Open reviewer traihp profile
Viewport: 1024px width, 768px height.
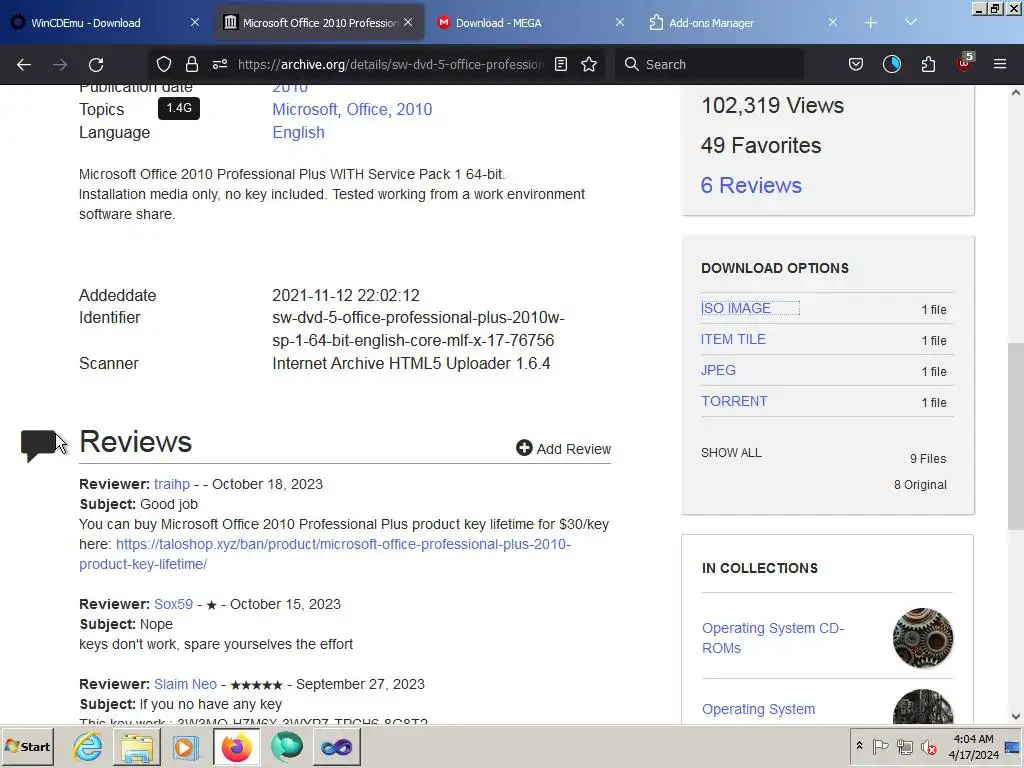(x=172, y=484)
